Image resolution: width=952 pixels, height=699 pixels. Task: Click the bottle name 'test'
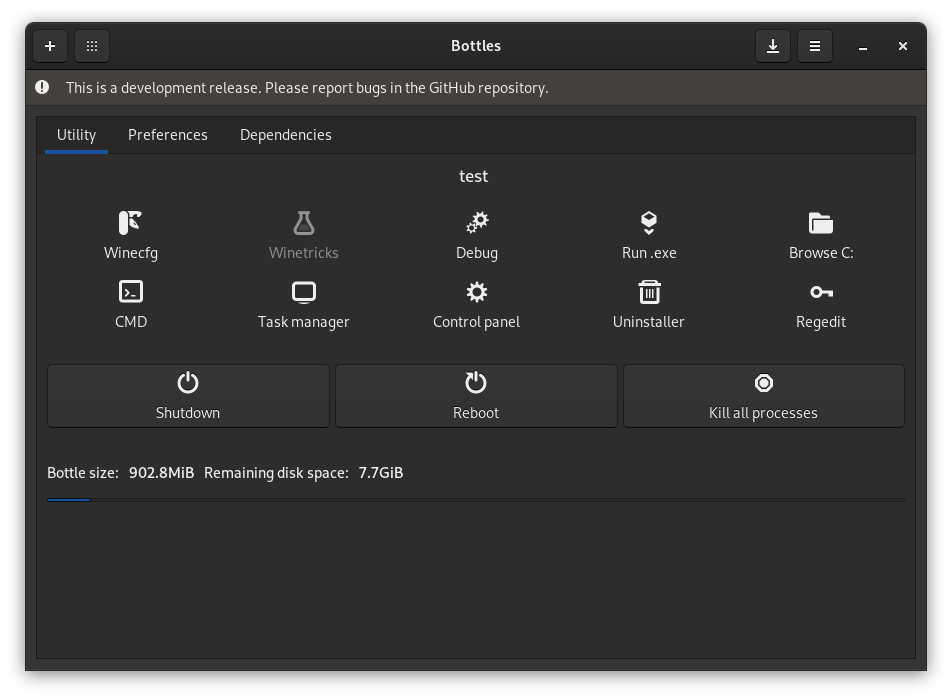tap(474, 176)
